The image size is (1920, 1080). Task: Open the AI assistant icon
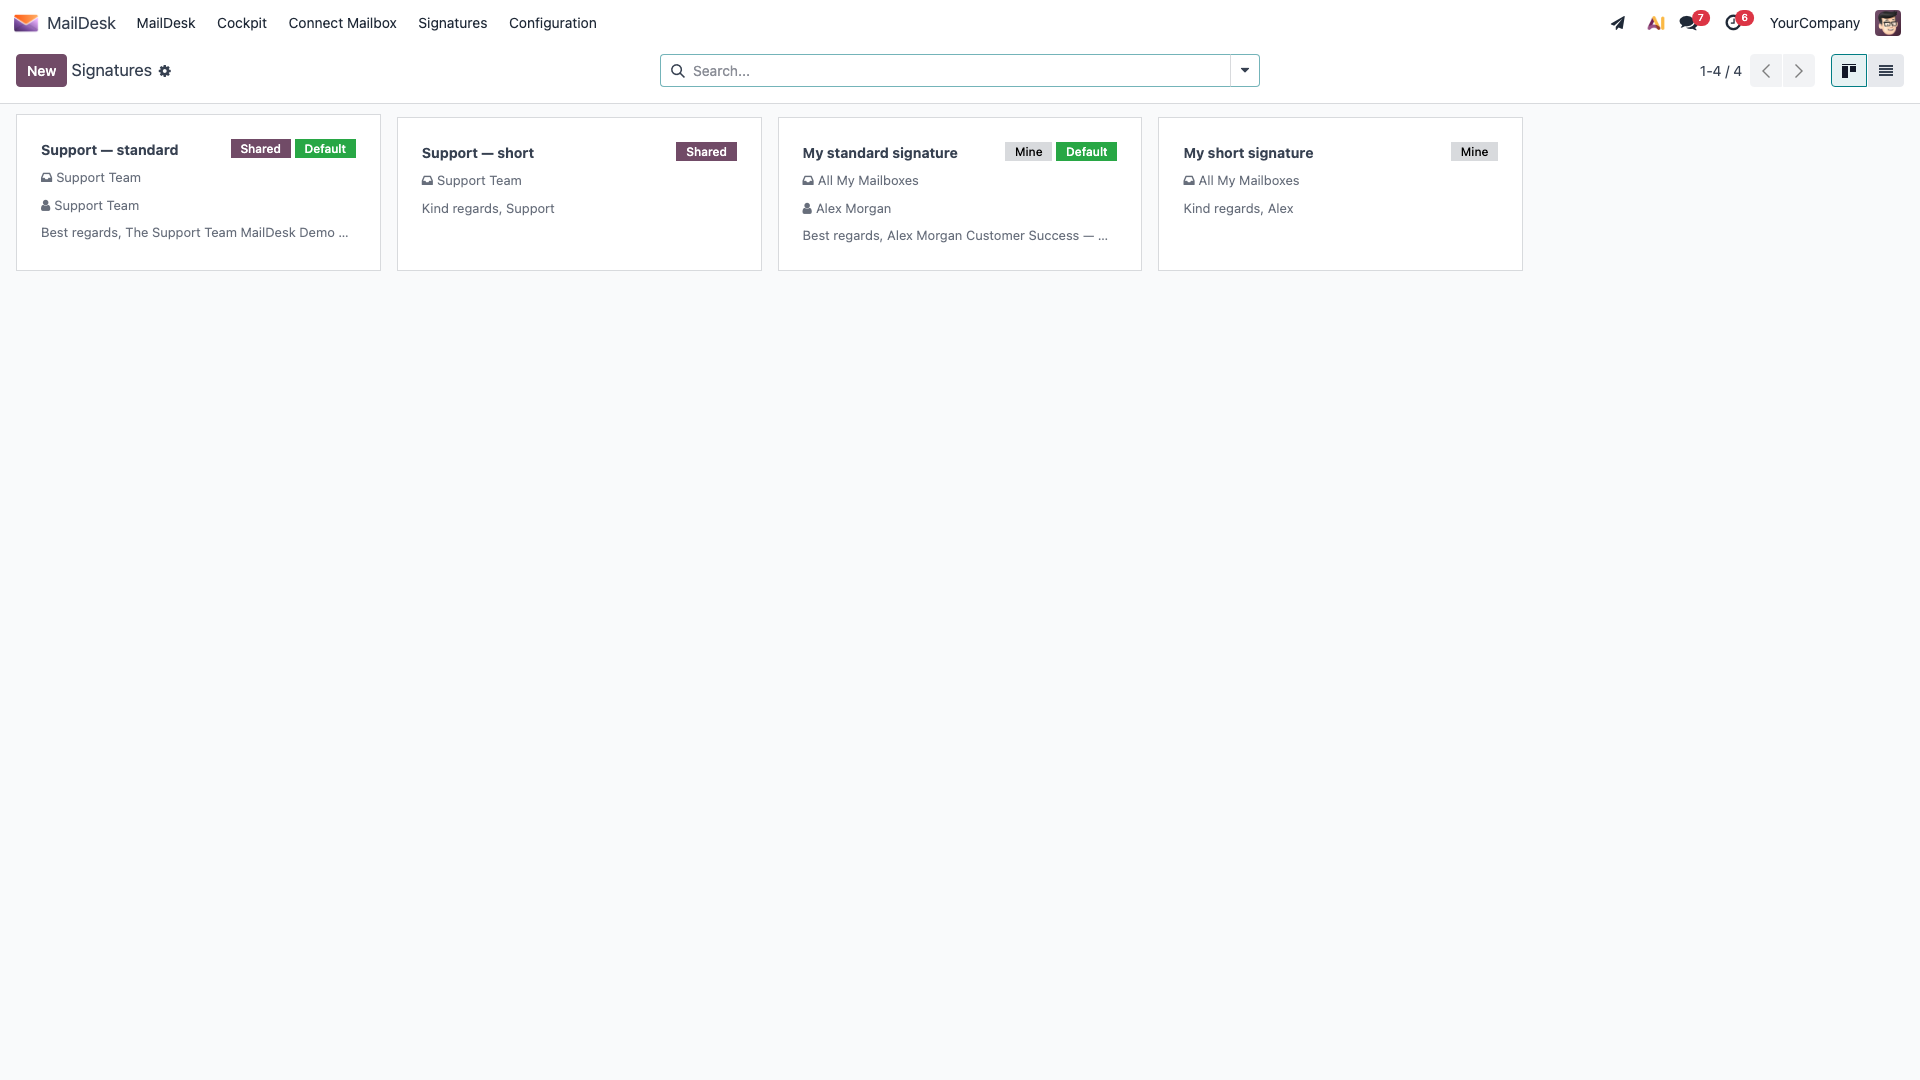pyautogui.click(x=1656, y=23)
